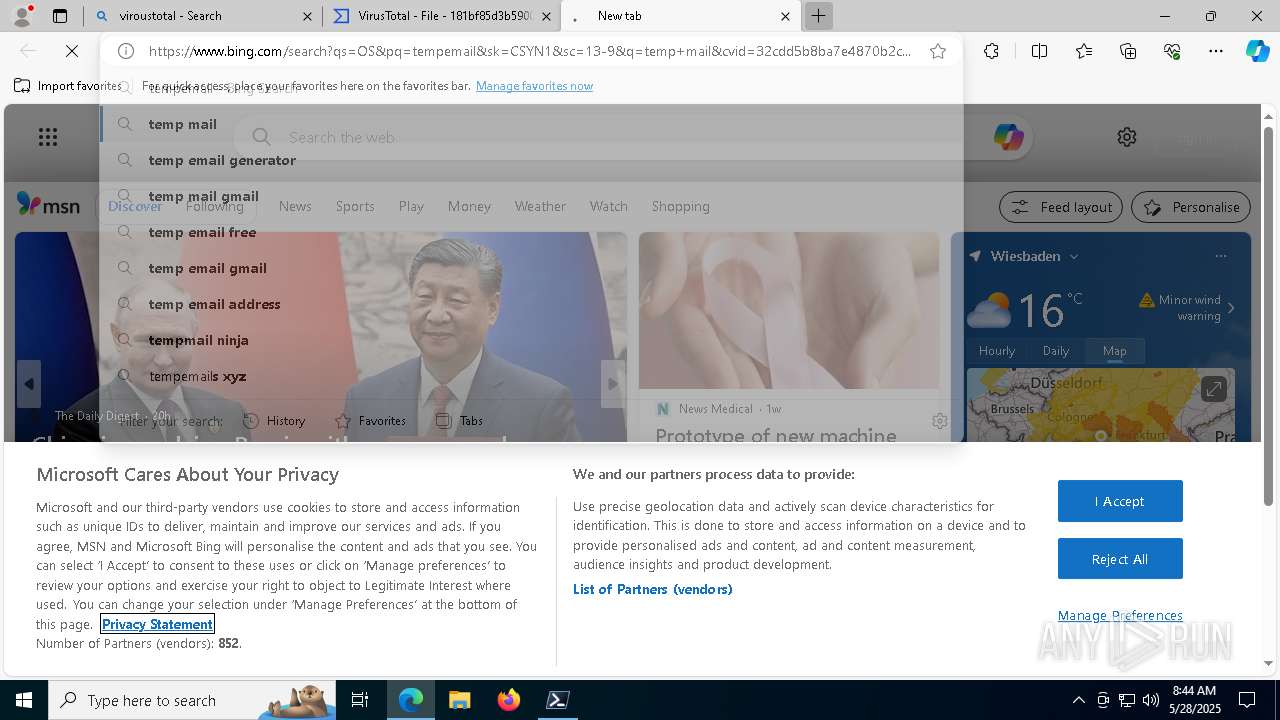Click the Personalise button
Image resolution: width=1280 pixels, height=720 pixels.
(1191, 207)
